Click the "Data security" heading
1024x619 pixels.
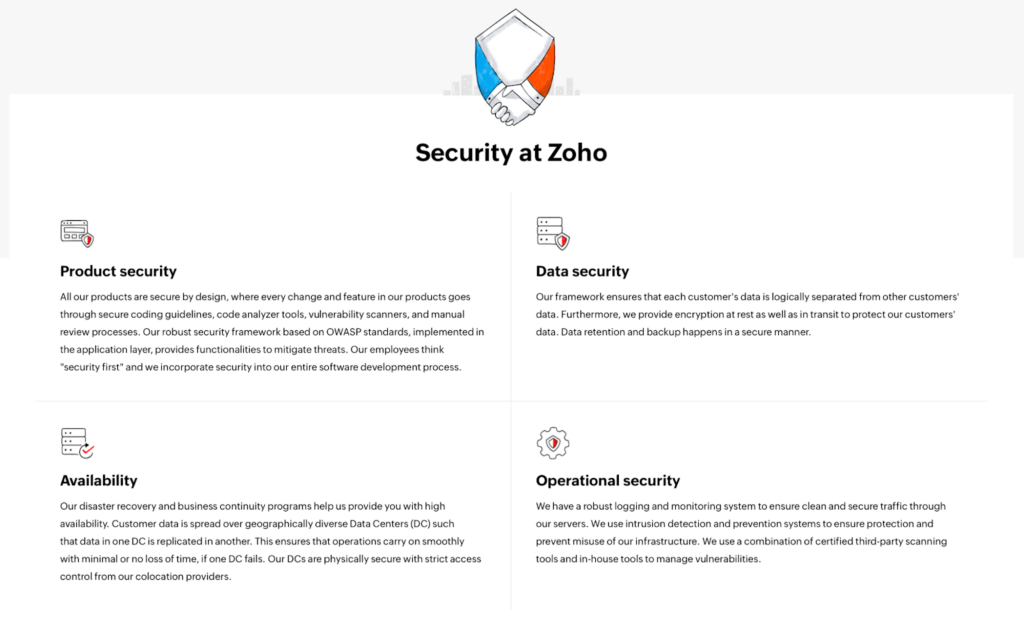[582, 271]
